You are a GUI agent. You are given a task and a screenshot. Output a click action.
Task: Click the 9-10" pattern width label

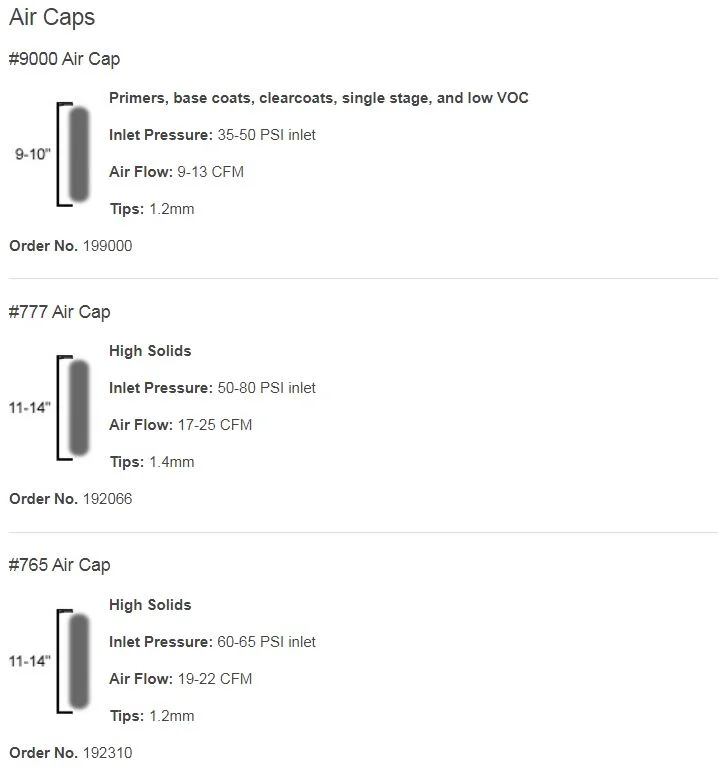[33, 154]
